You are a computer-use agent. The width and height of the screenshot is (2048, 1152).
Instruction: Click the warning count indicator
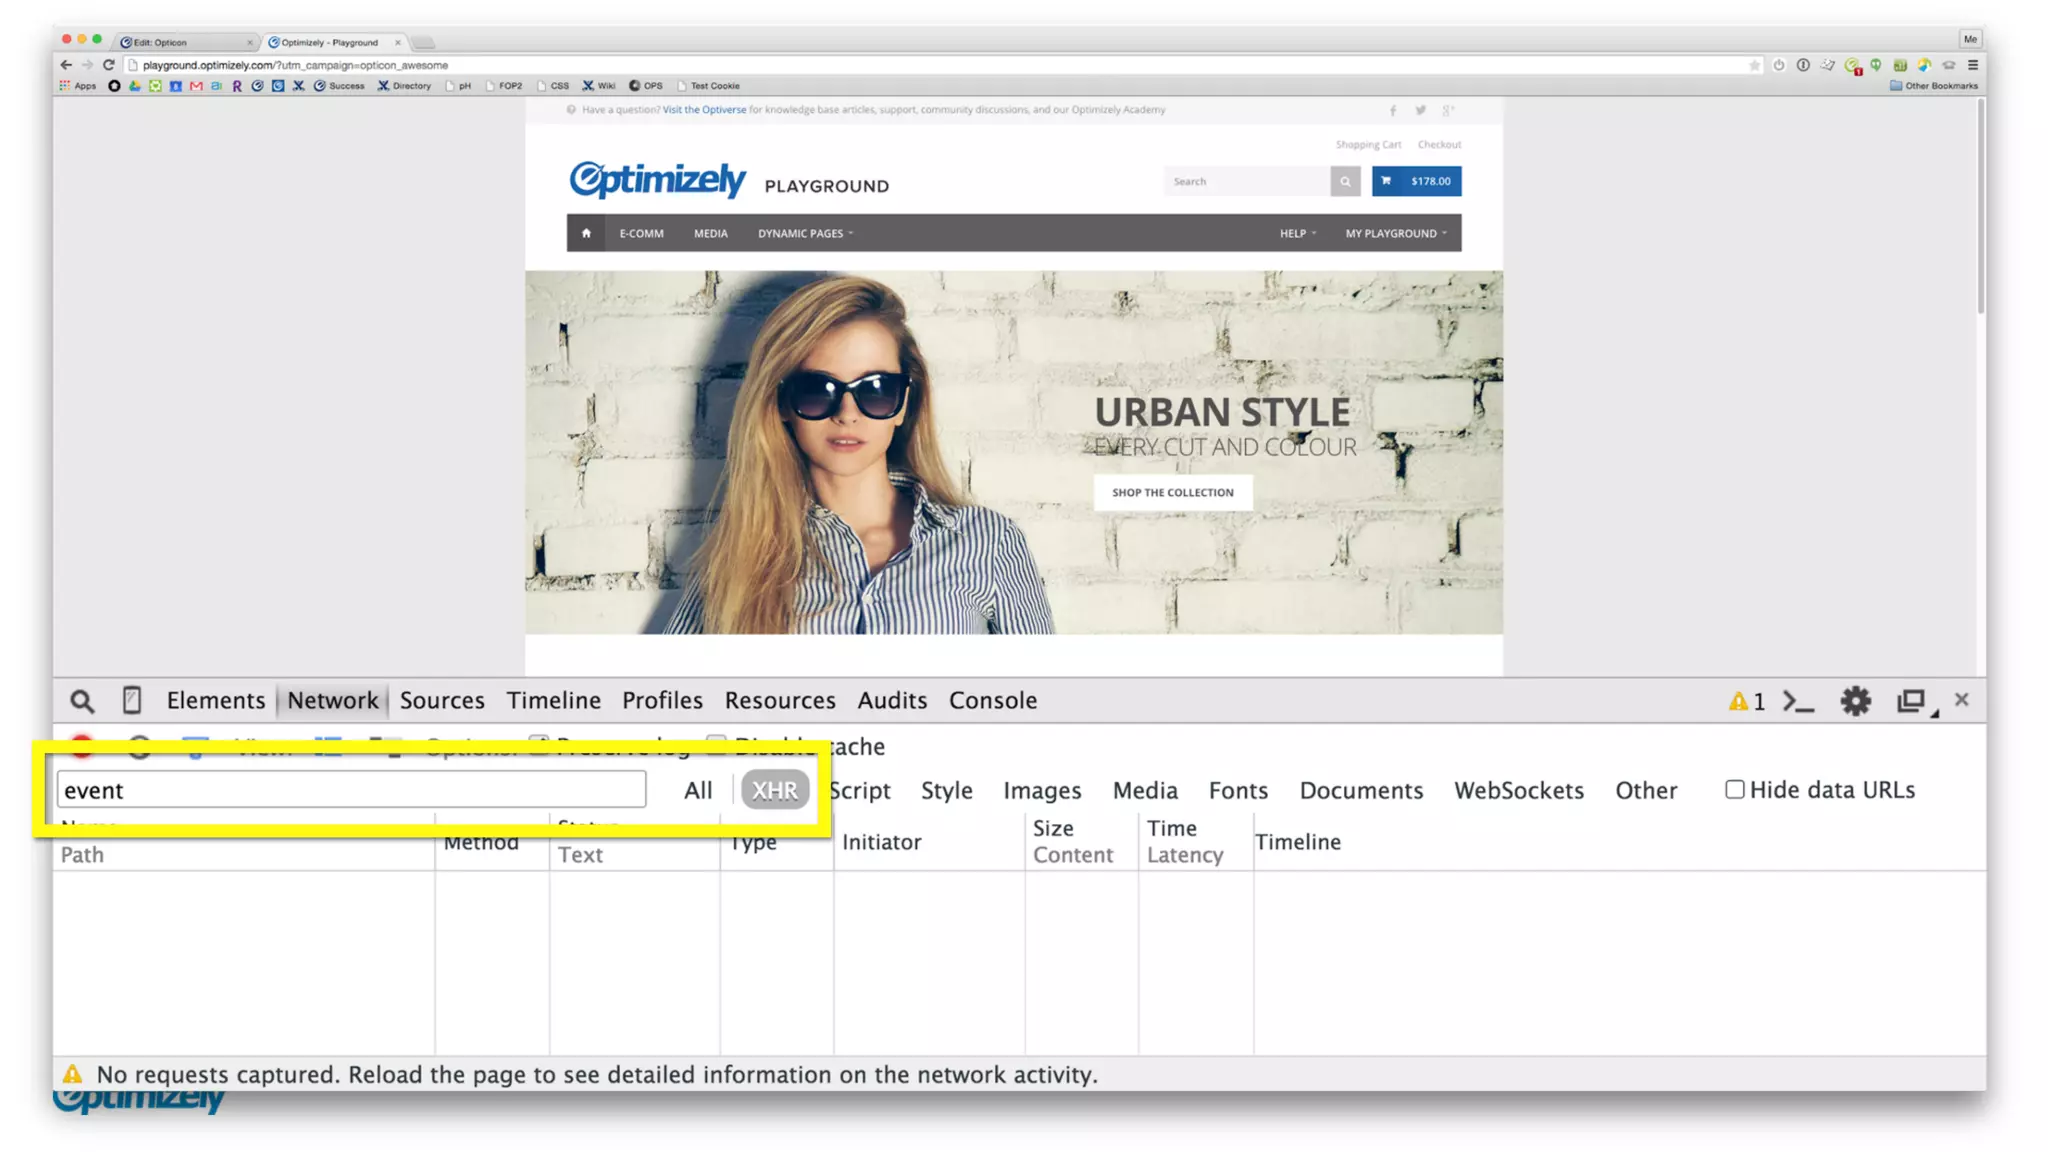point(1747,701)
